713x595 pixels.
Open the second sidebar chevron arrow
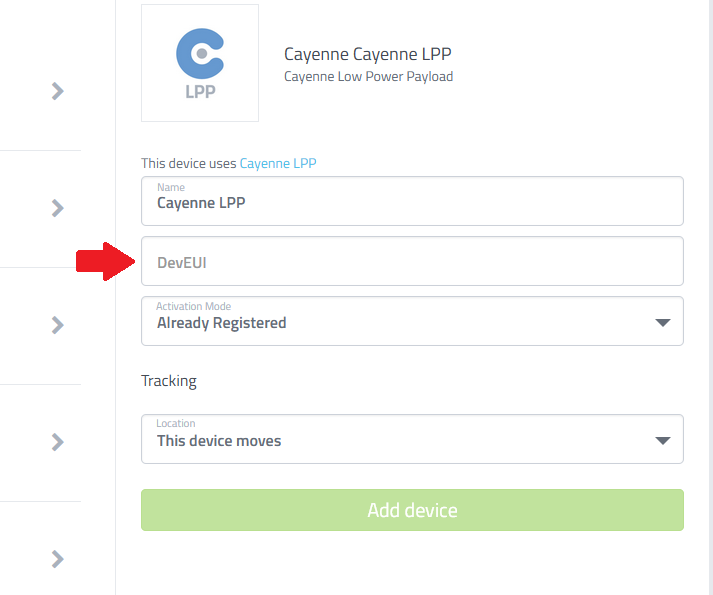pos(58,208)
